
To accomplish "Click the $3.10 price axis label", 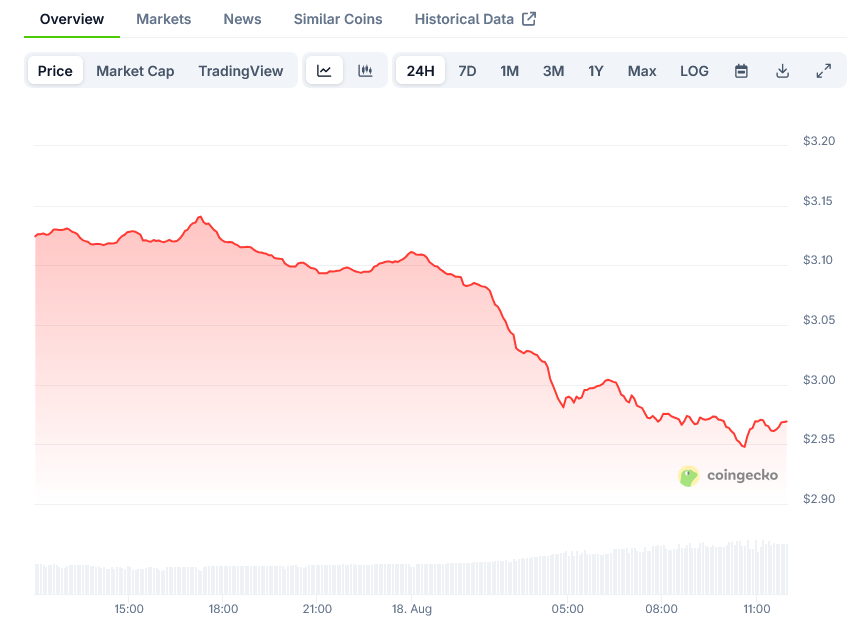I will click(818, 260).
